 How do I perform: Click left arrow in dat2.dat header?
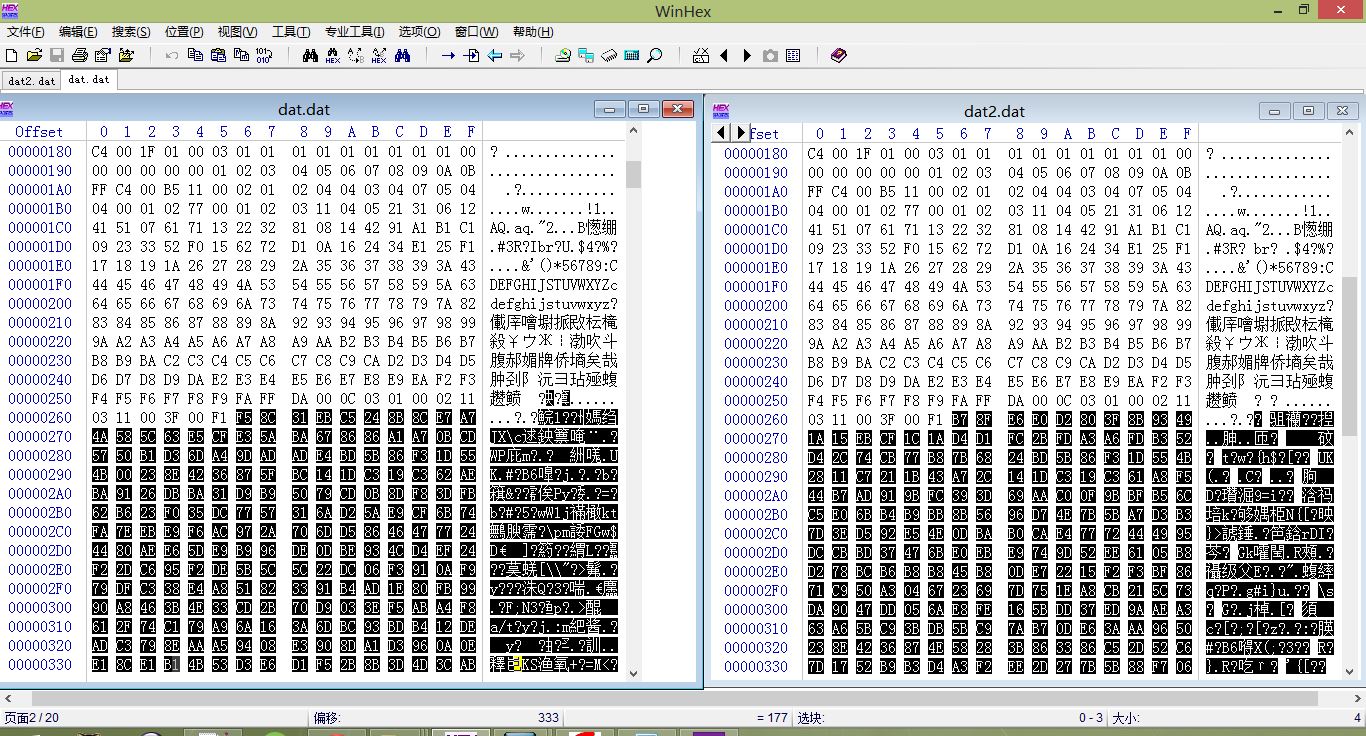(x=721, y=132)
